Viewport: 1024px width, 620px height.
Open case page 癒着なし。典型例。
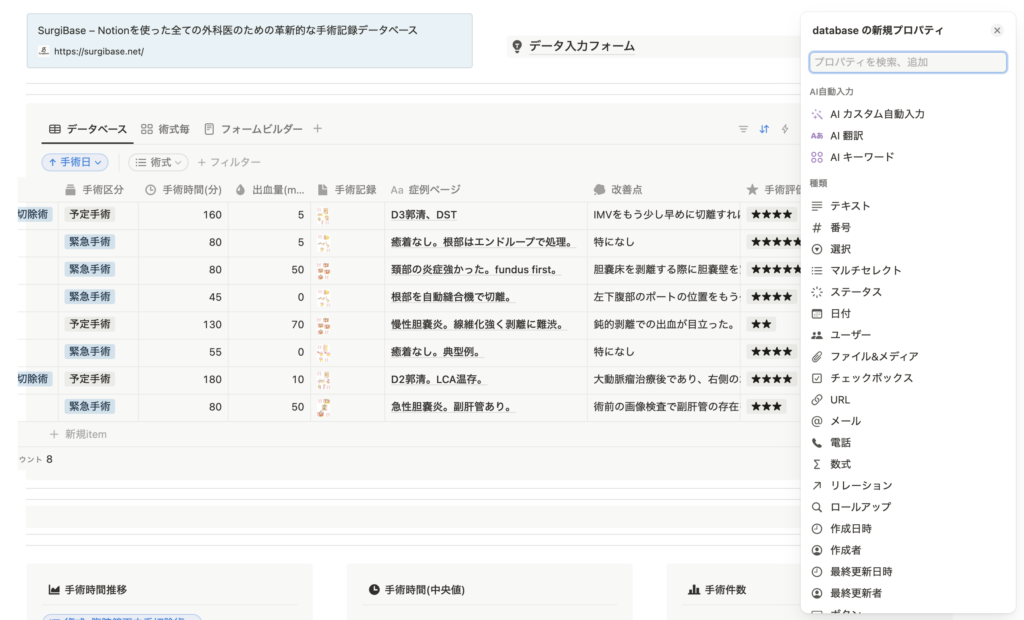[x=436, y=352]
